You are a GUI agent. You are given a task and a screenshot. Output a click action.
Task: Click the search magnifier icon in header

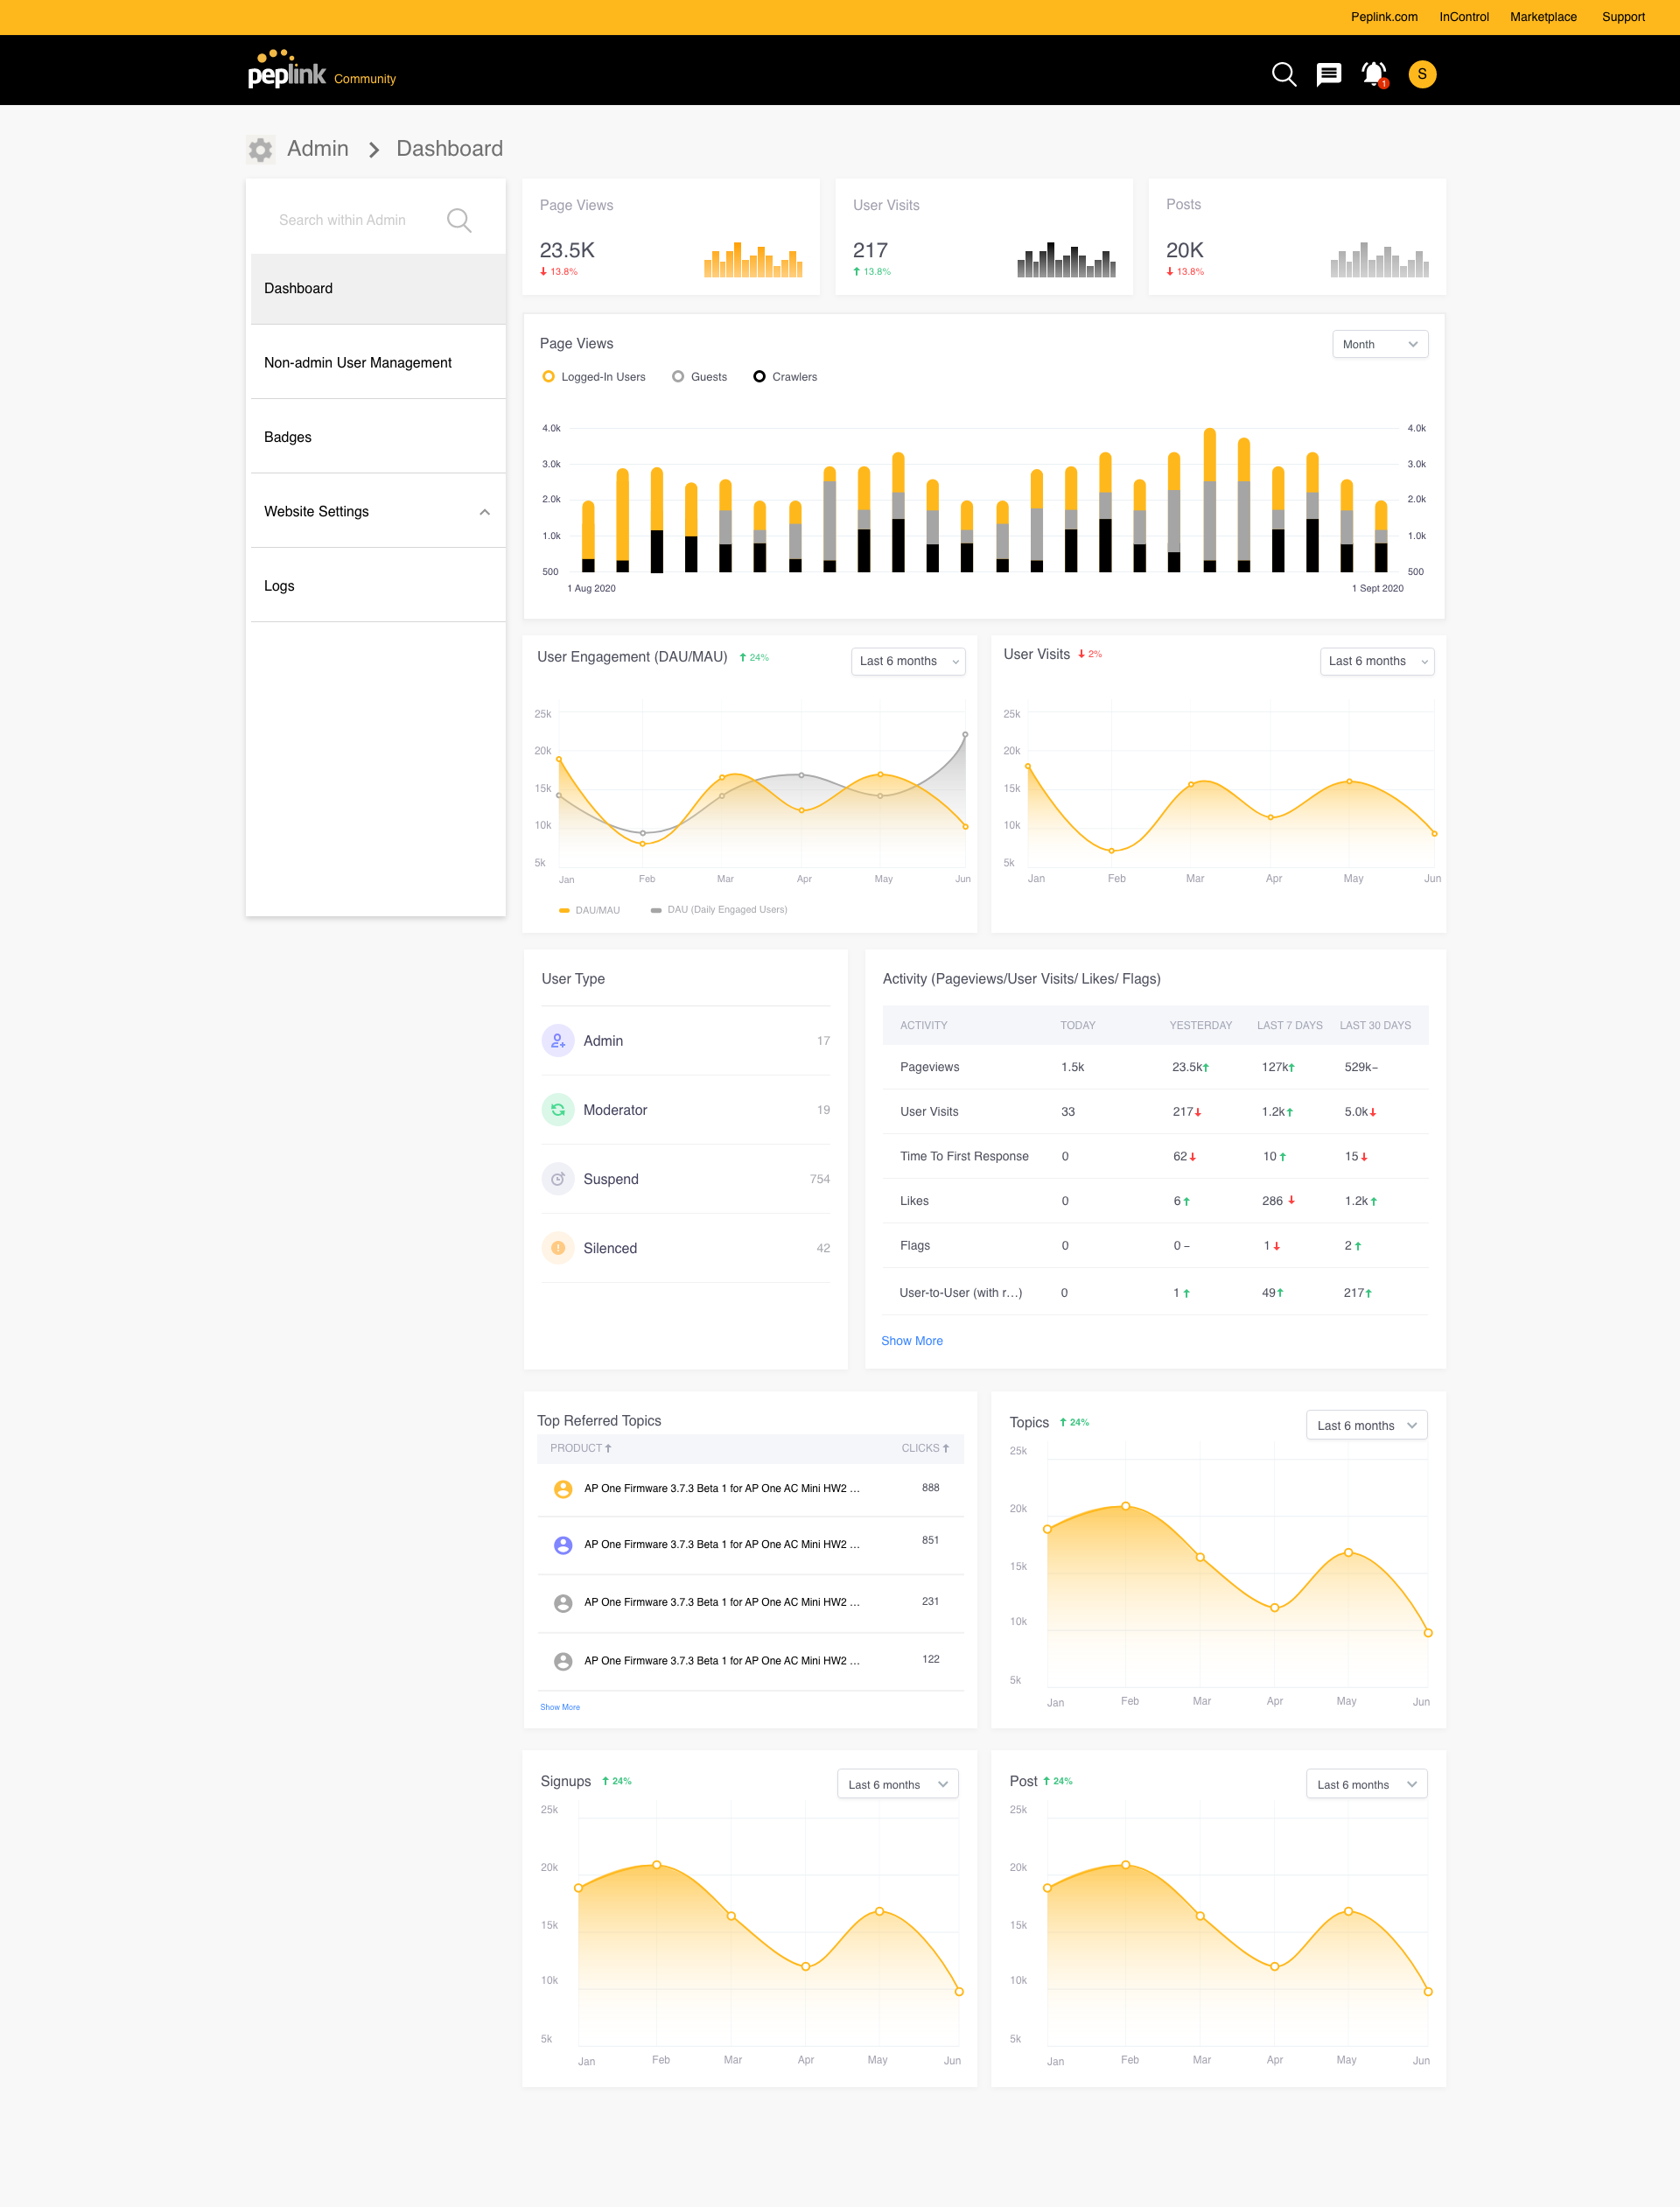(x=1283, y=74)
